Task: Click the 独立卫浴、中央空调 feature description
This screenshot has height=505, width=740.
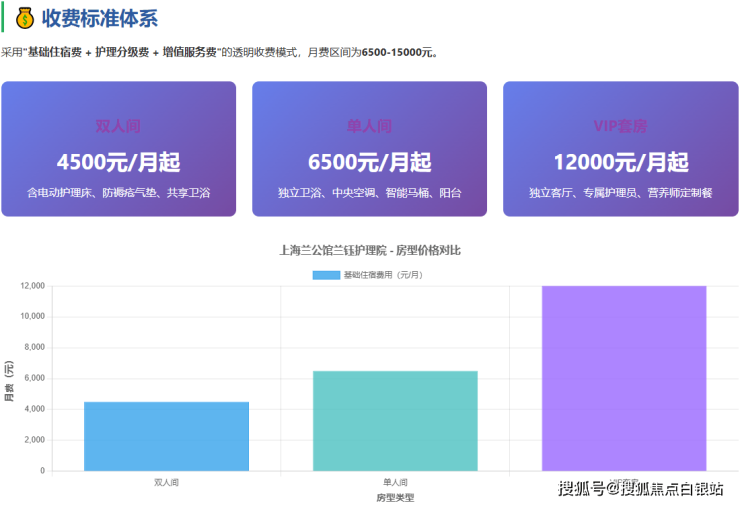Action: (370, 193)
